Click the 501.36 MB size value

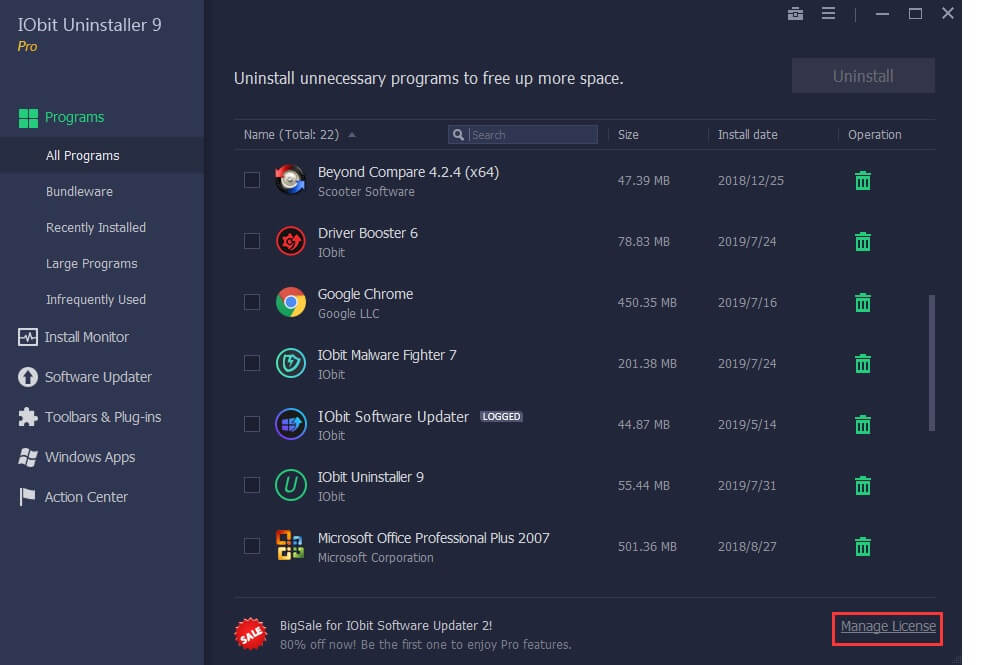coord(647,547)
